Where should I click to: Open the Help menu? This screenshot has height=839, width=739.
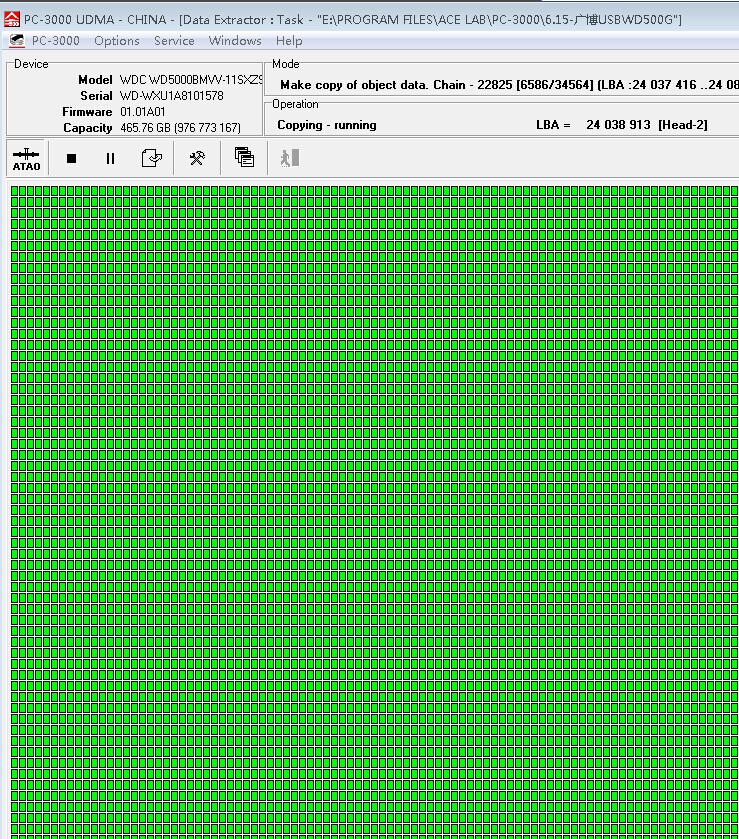[289, 41]
